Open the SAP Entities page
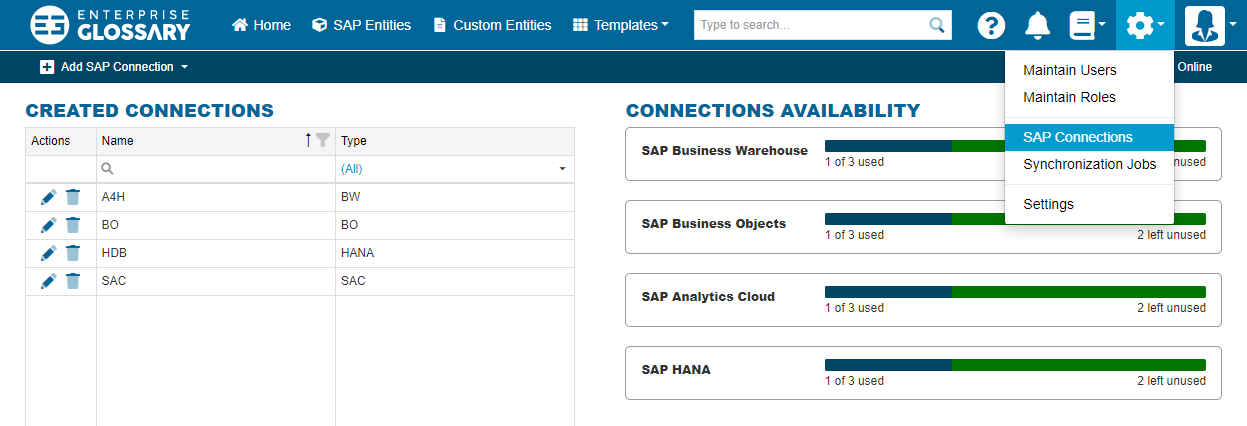1247x426 pixels. point(361,25)
